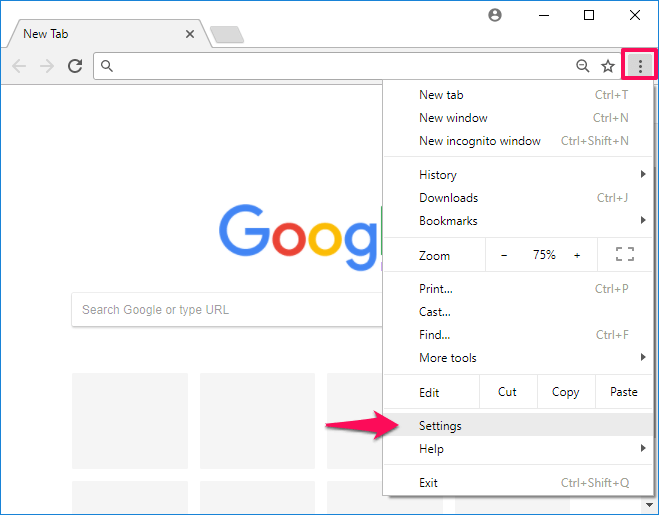Viewport: 659px width, 515px height.
Task: Expand the Help submenu arrow
Action: tap(643, 448)
